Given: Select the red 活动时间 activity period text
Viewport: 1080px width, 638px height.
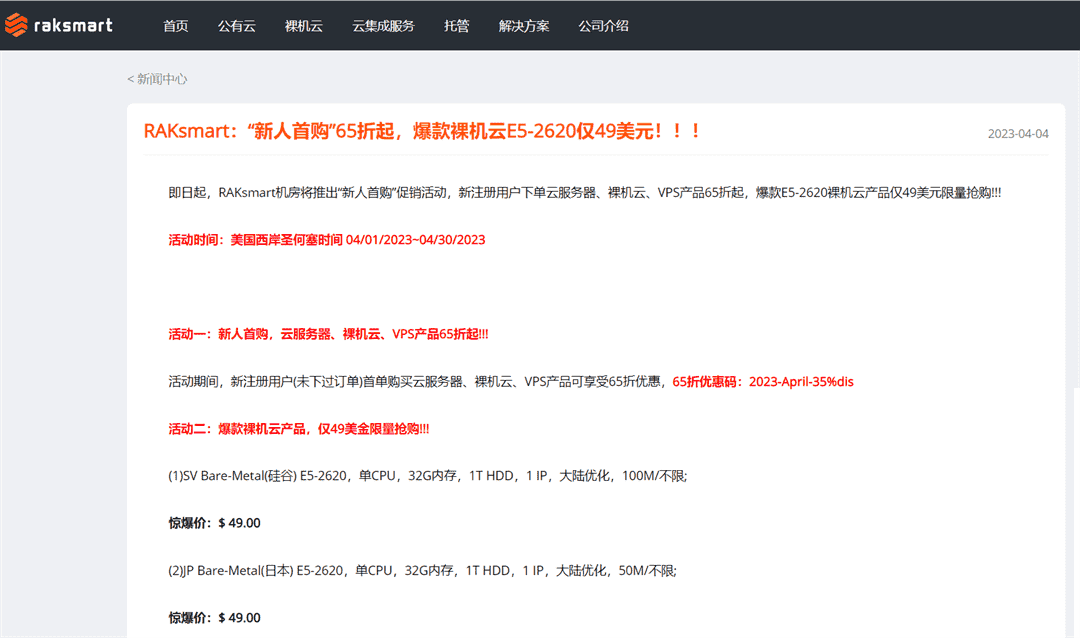Looking at the screenshot, I should 326,239.
